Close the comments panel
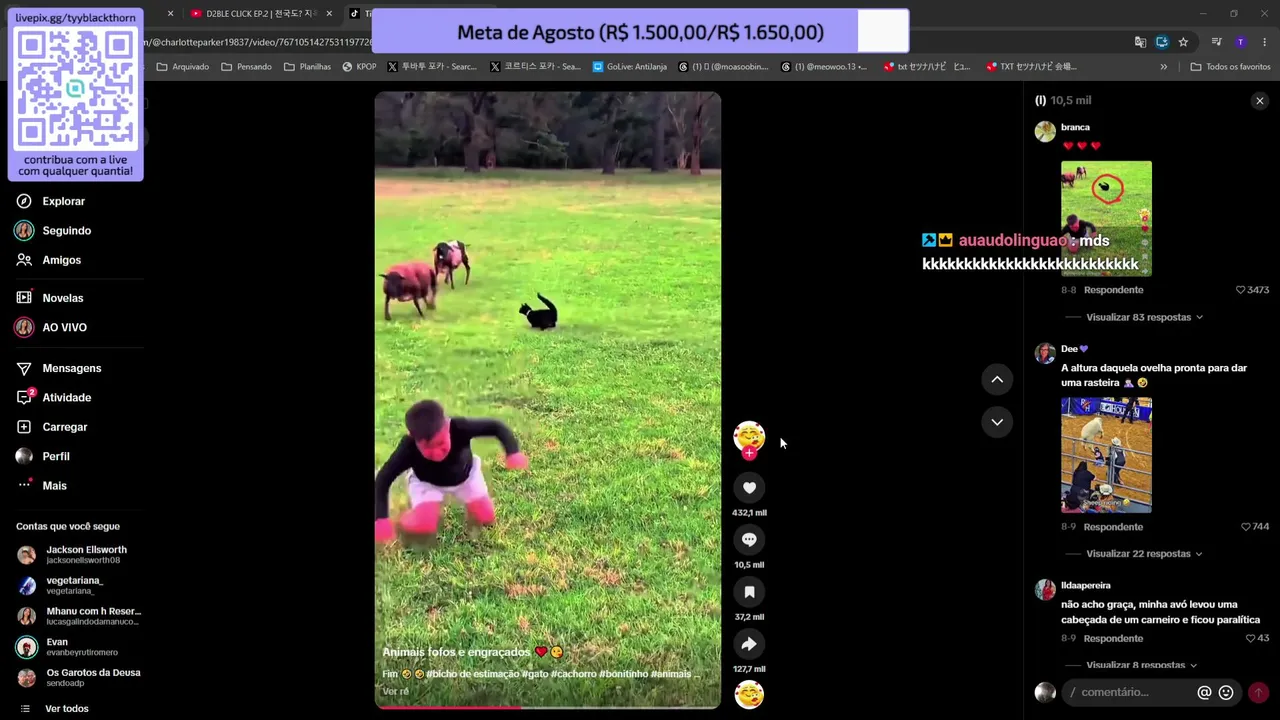Screen dimensions: 1280x720 (x=1260, y=101)
